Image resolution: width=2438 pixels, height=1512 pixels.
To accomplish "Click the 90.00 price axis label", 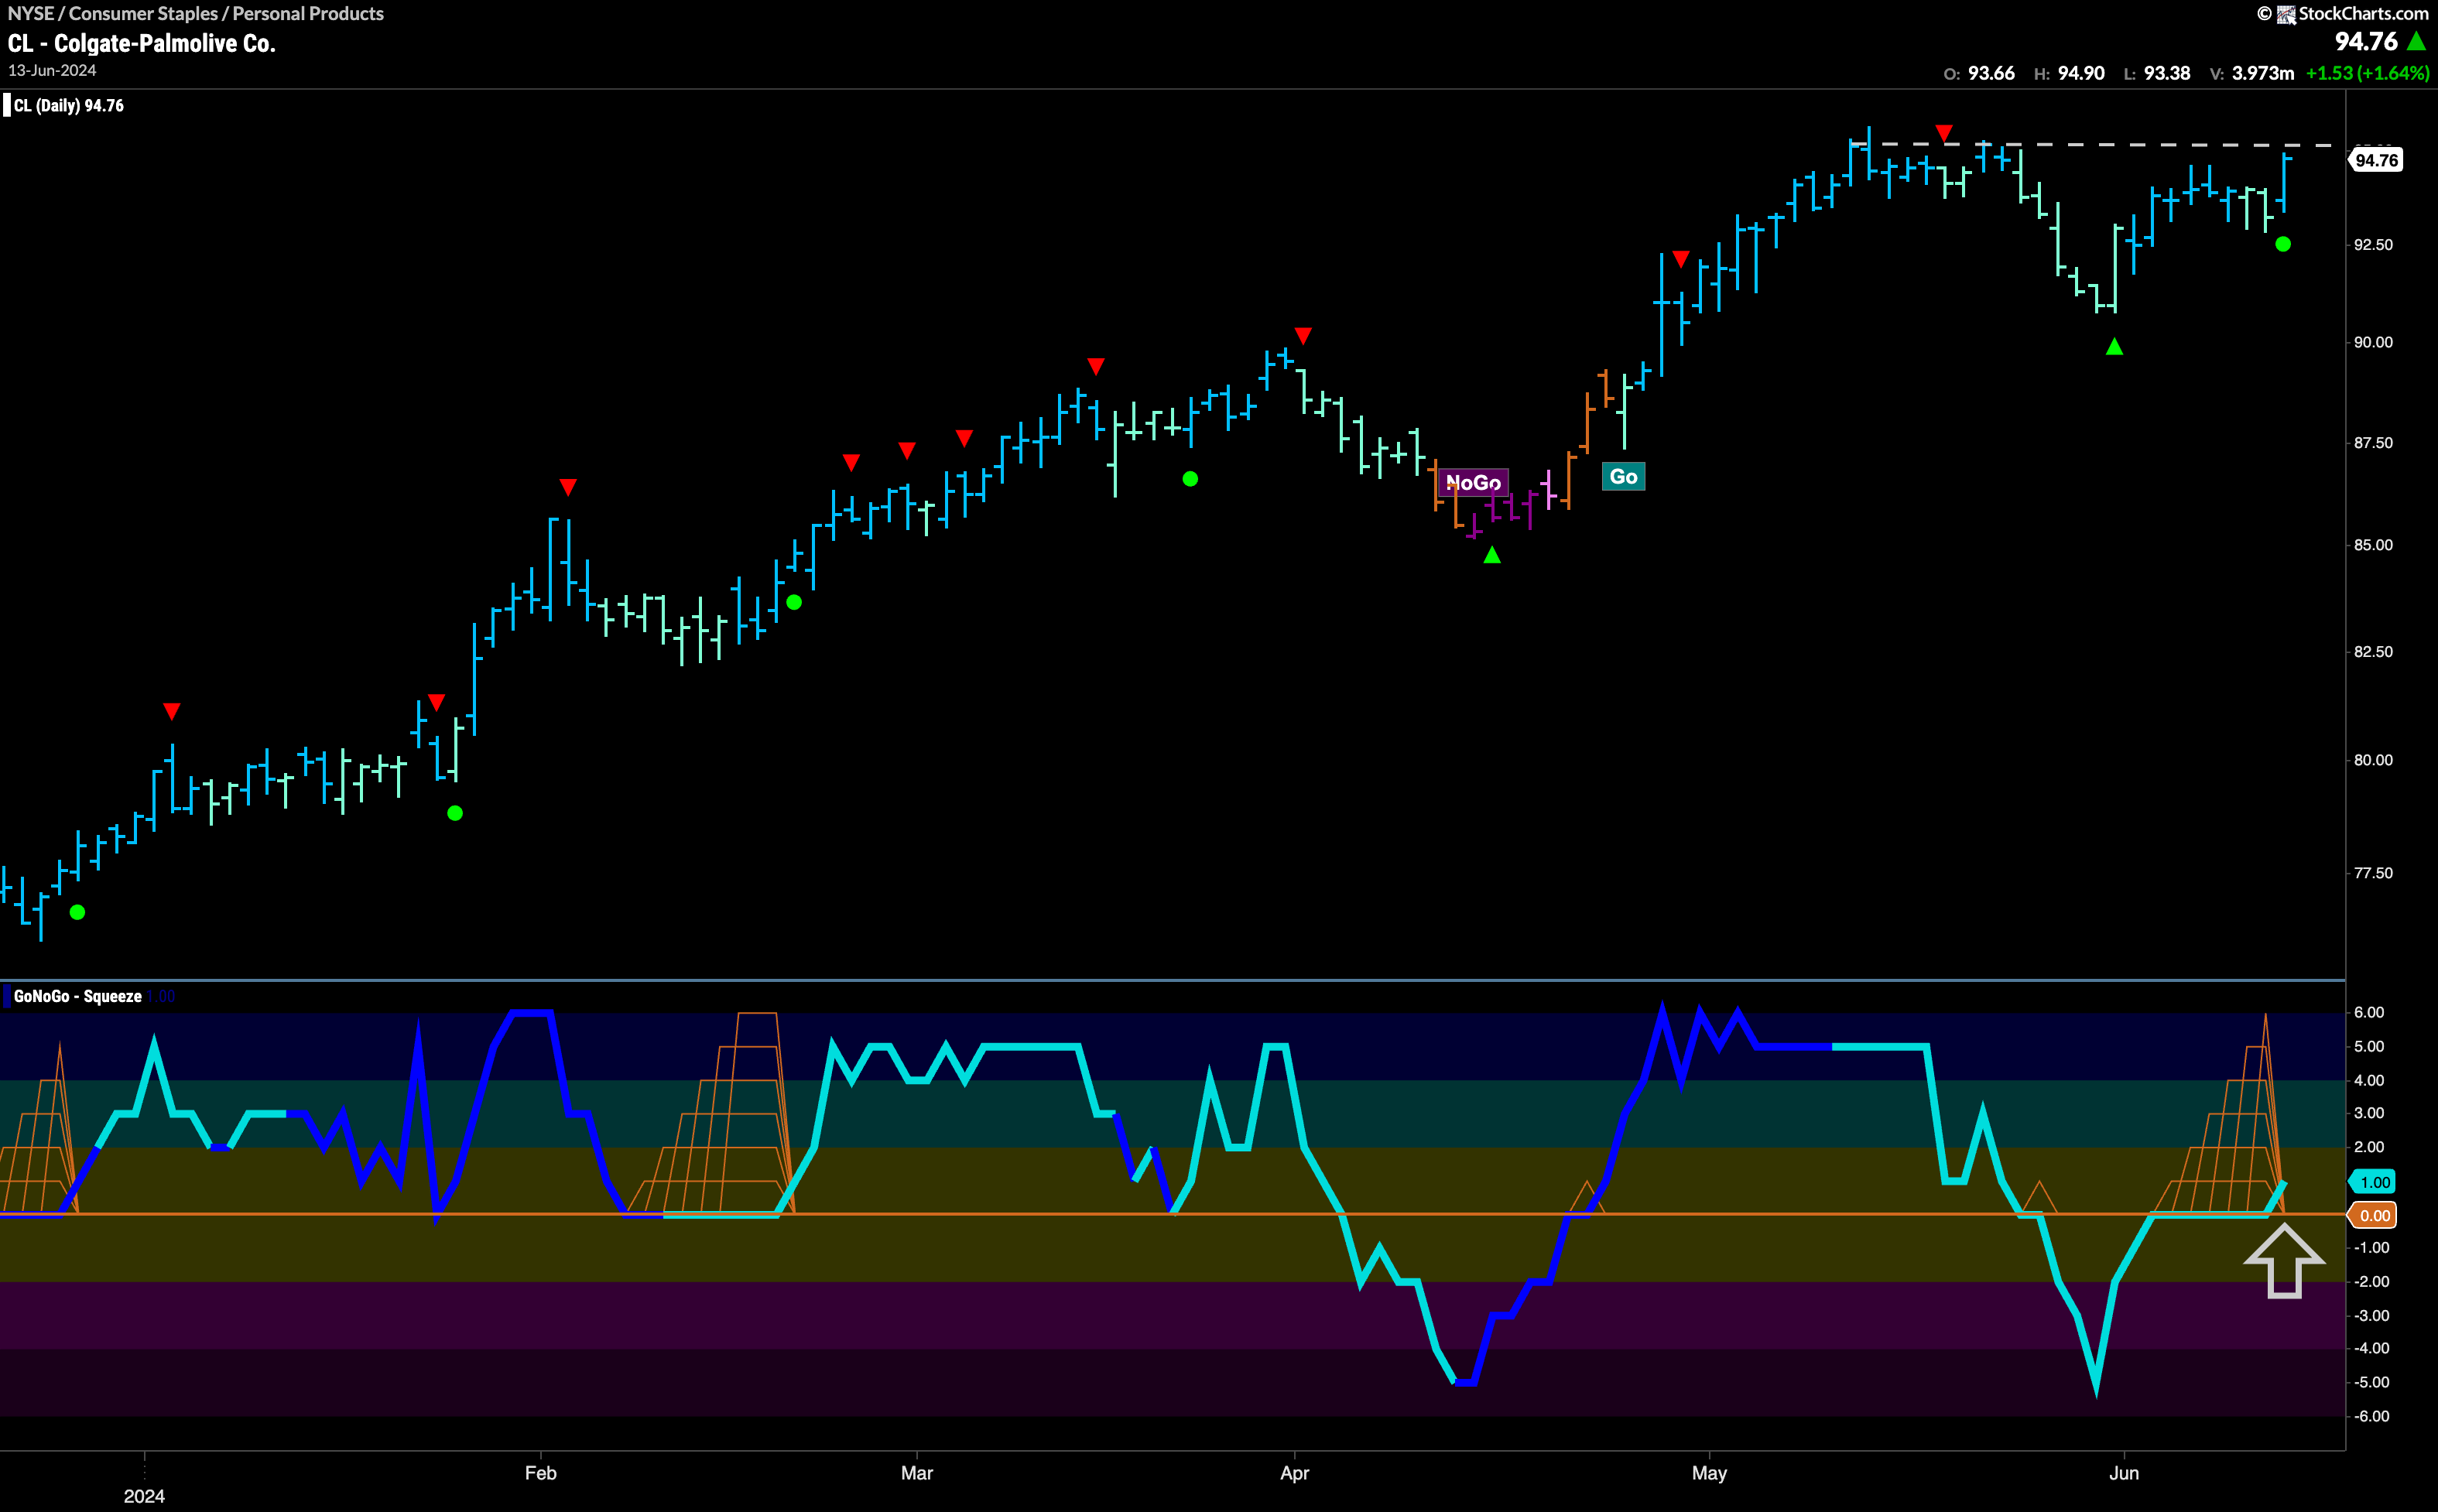I will pos(2373,342).
